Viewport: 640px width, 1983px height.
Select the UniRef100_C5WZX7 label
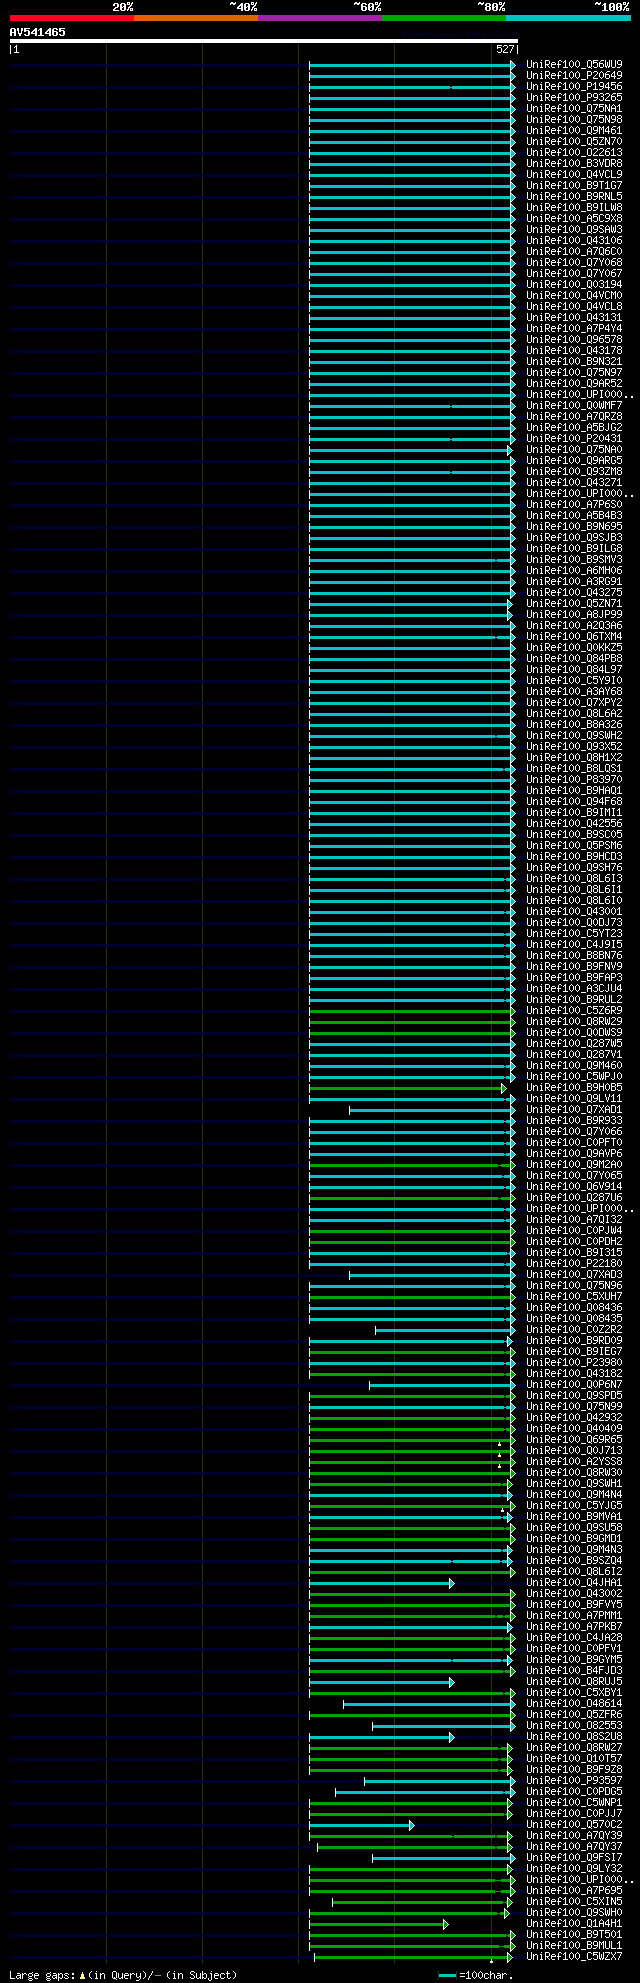click(574, 1956)
